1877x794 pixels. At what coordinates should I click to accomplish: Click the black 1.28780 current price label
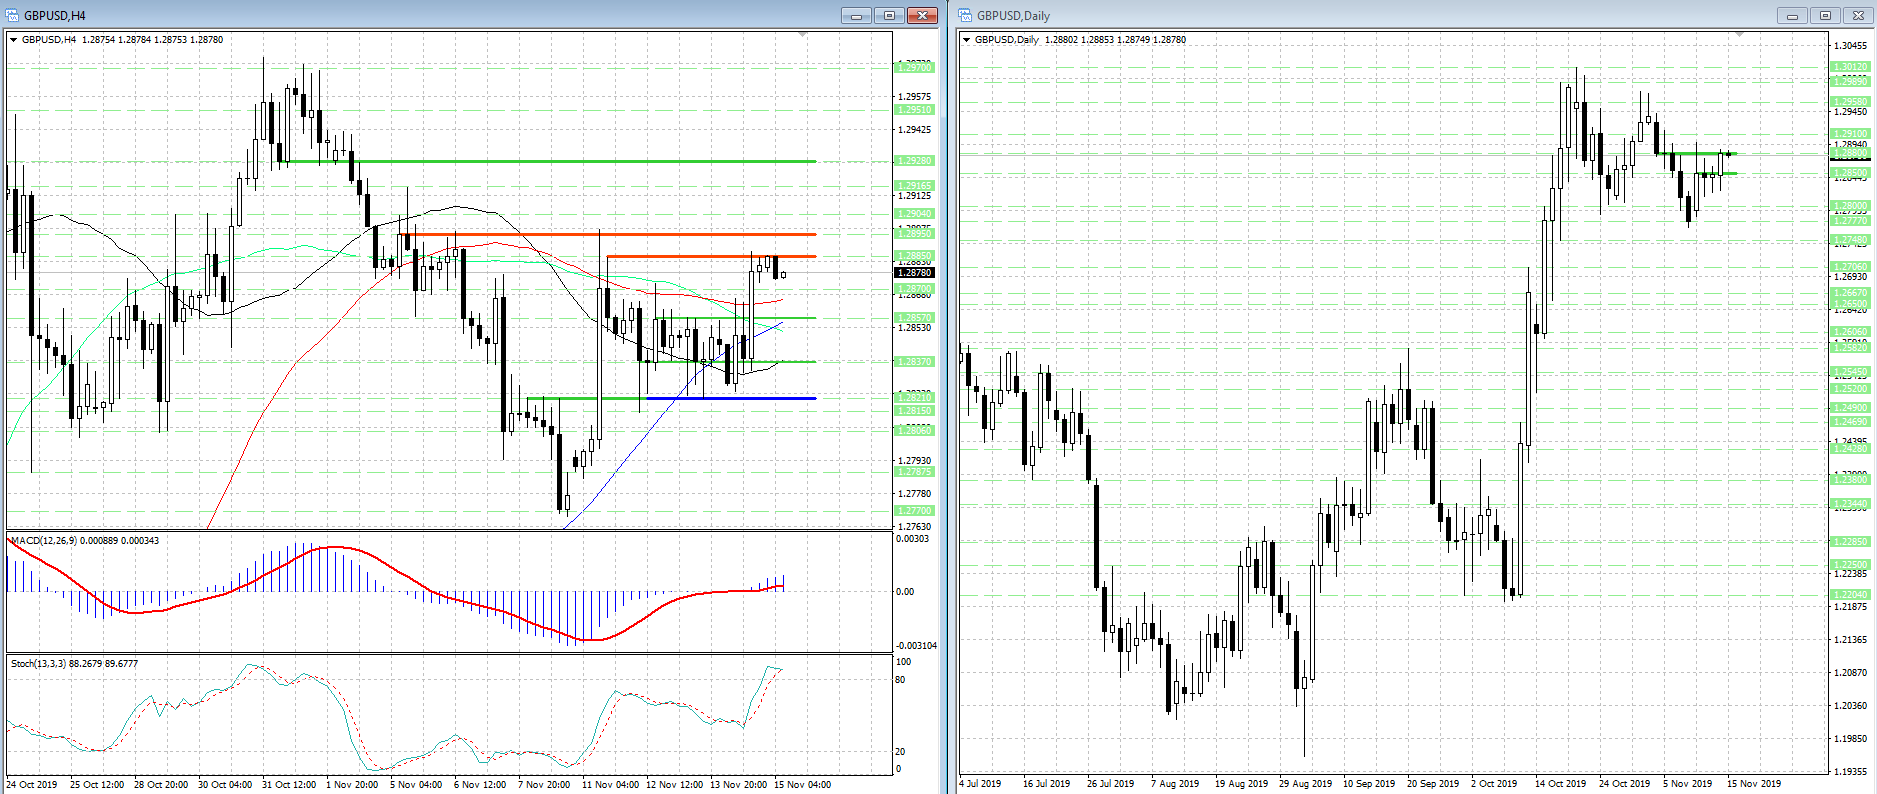(x=914, y=272)
